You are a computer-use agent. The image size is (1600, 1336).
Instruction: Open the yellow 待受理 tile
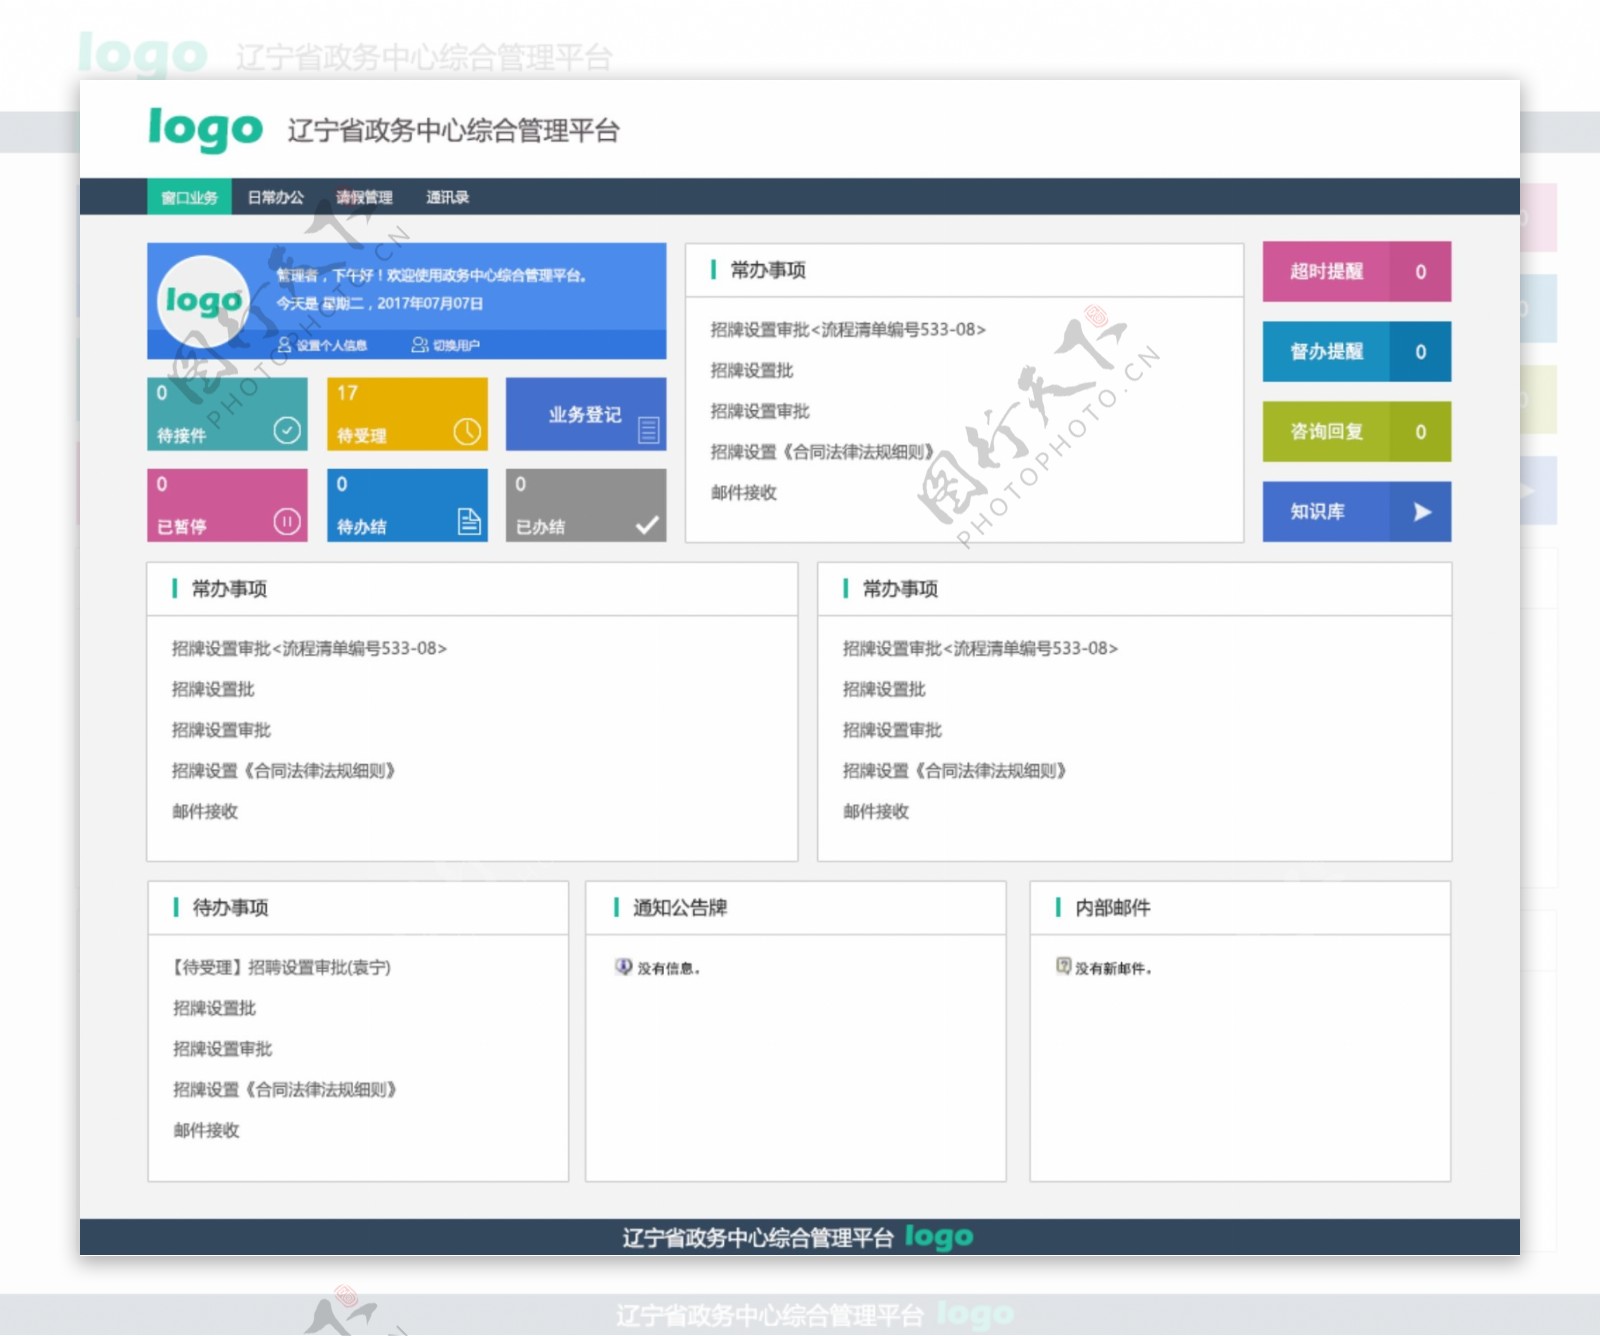407,414
